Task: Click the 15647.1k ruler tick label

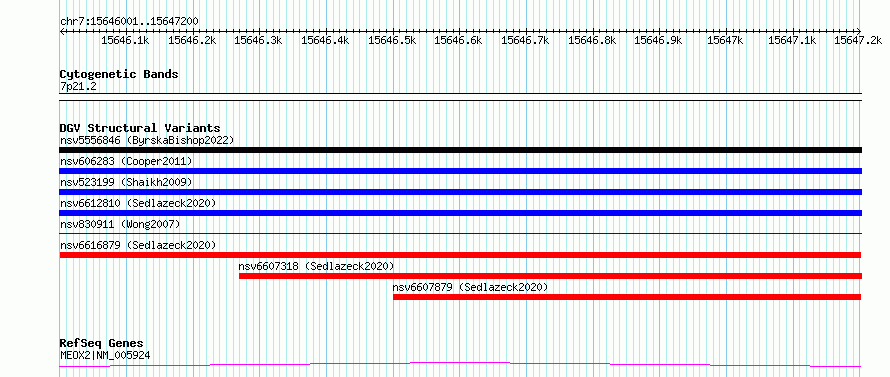Action: click(x=792, y=40)
